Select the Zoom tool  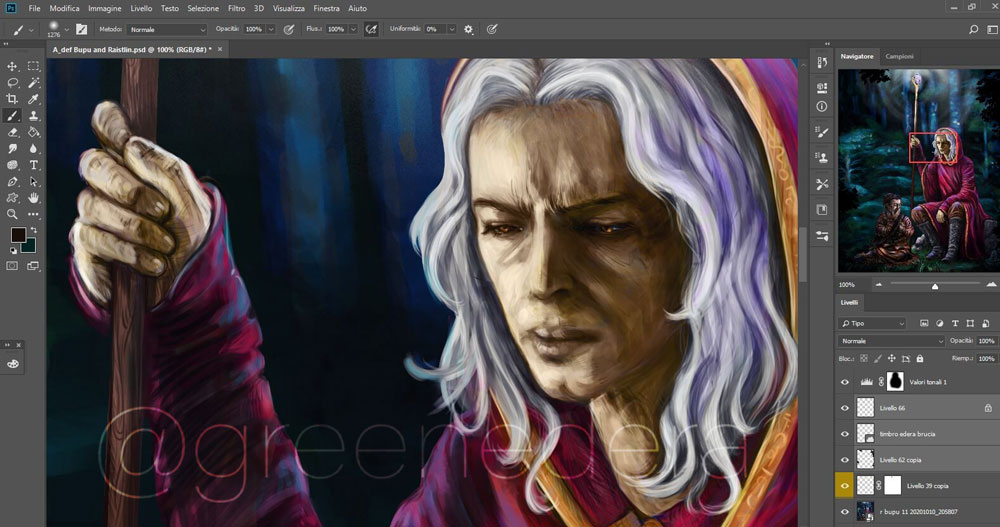pyautogui.click(x=12, y=215)
